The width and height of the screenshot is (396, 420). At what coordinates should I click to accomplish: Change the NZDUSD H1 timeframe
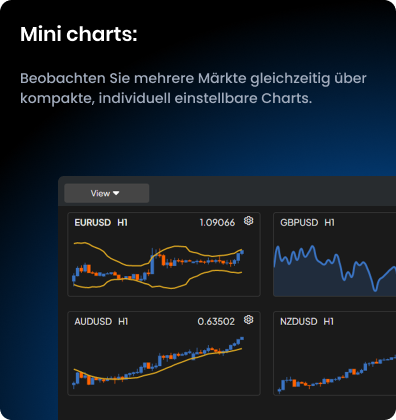pyautogui.click(x=329, y=322)
